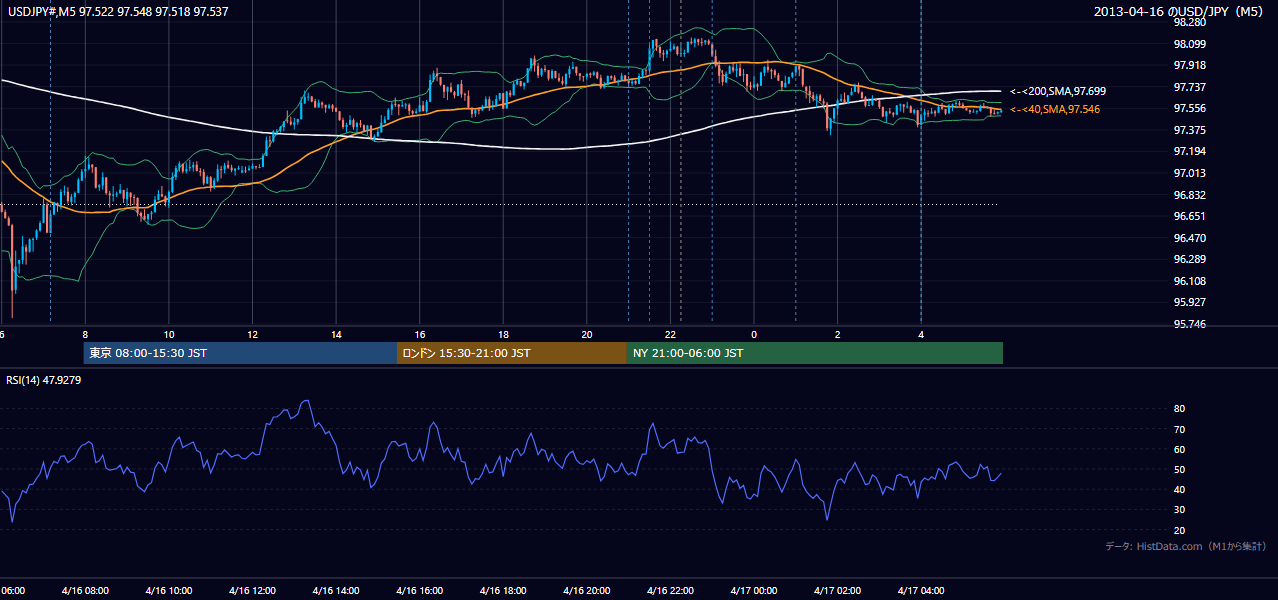Click the bottom time label 4/16 22:00
This screenshot has width=1278, height=600.
coord(670,591)
